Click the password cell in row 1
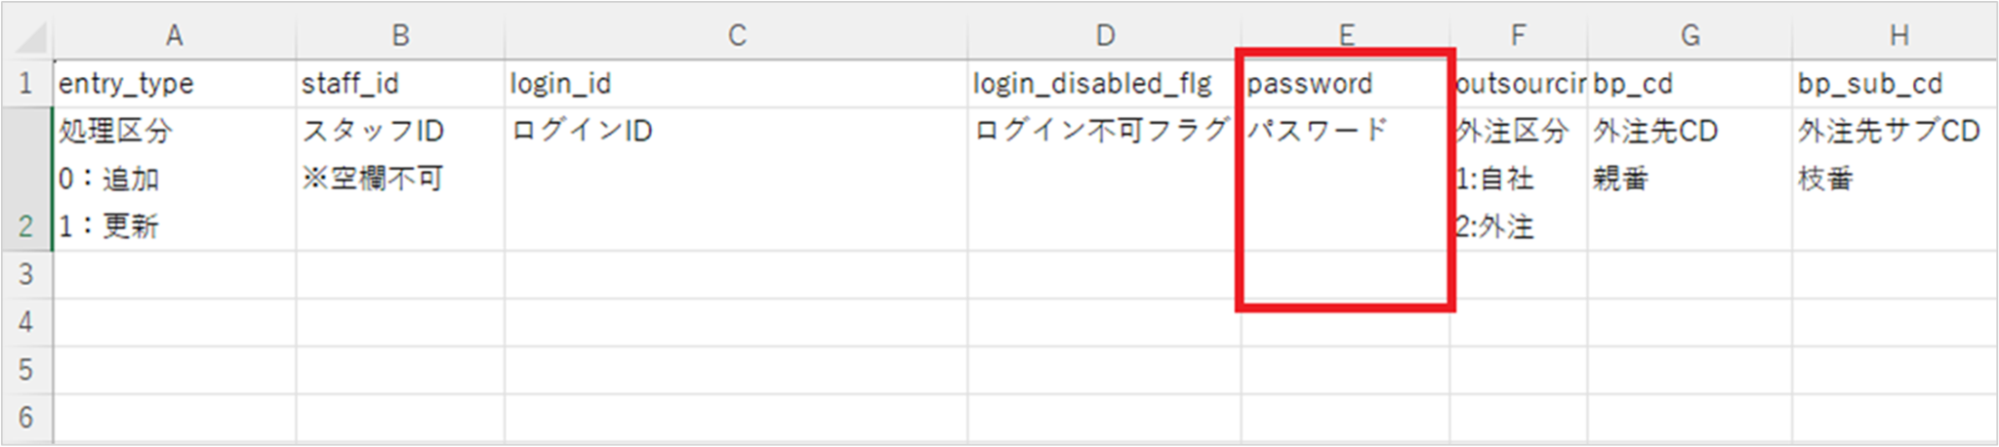 1346,84
